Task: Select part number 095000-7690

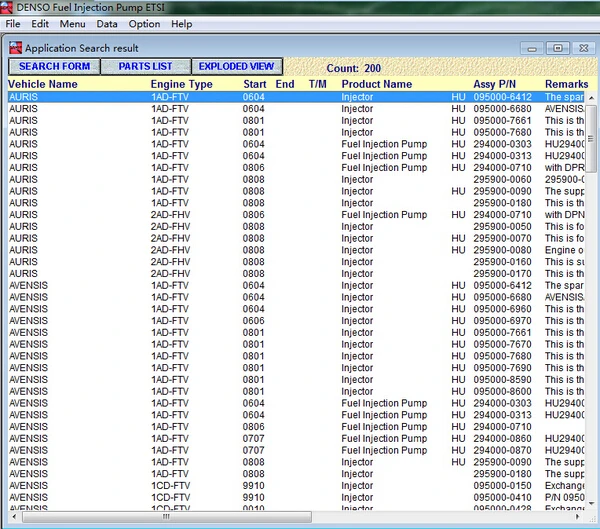Action: [502, 368]
